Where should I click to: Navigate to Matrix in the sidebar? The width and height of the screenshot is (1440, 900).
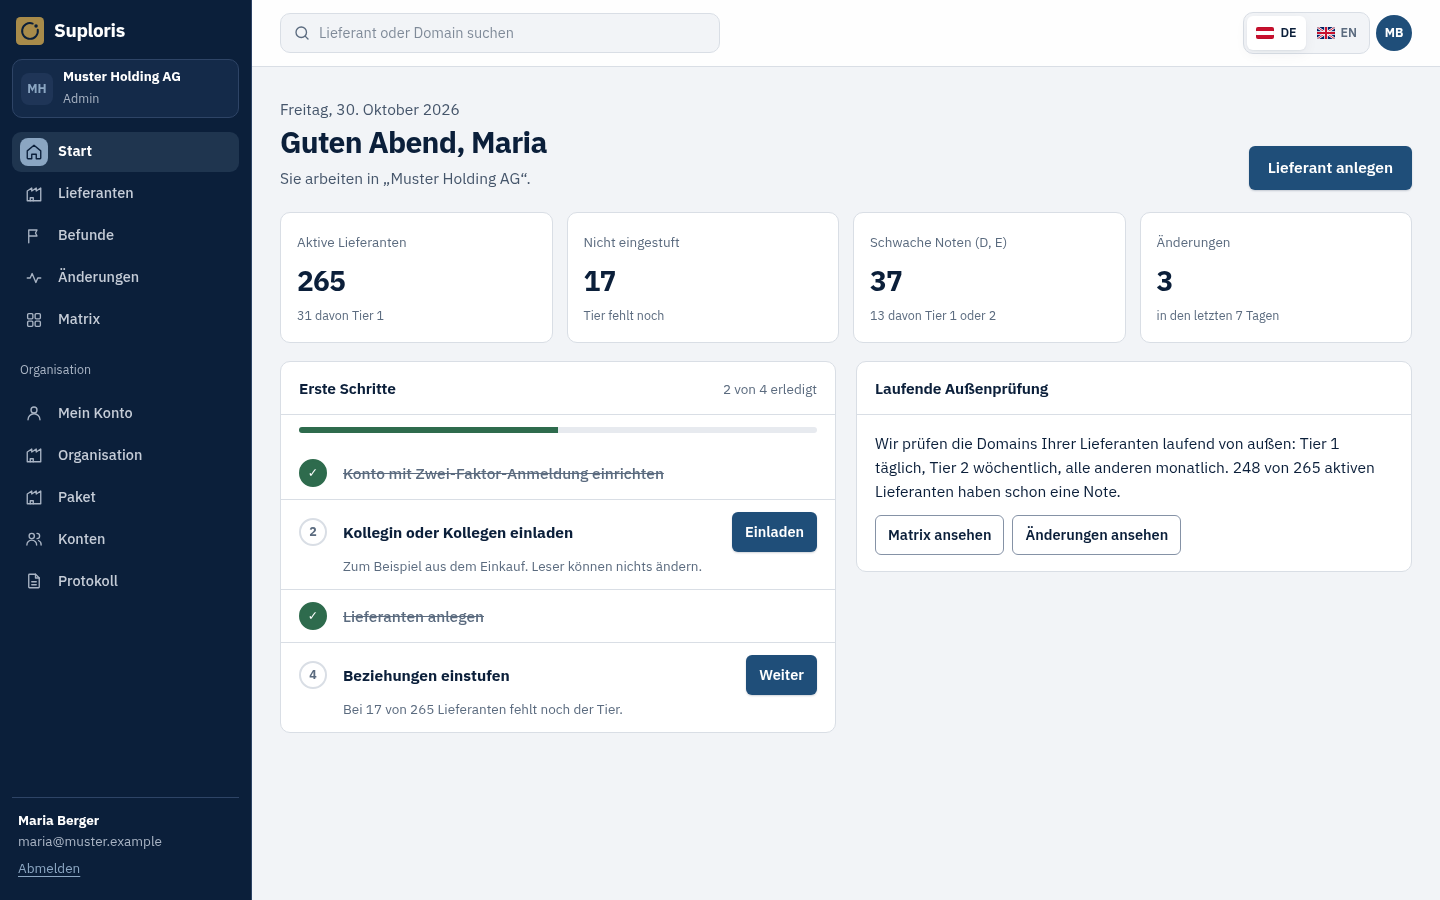click(x=125, y=320)
